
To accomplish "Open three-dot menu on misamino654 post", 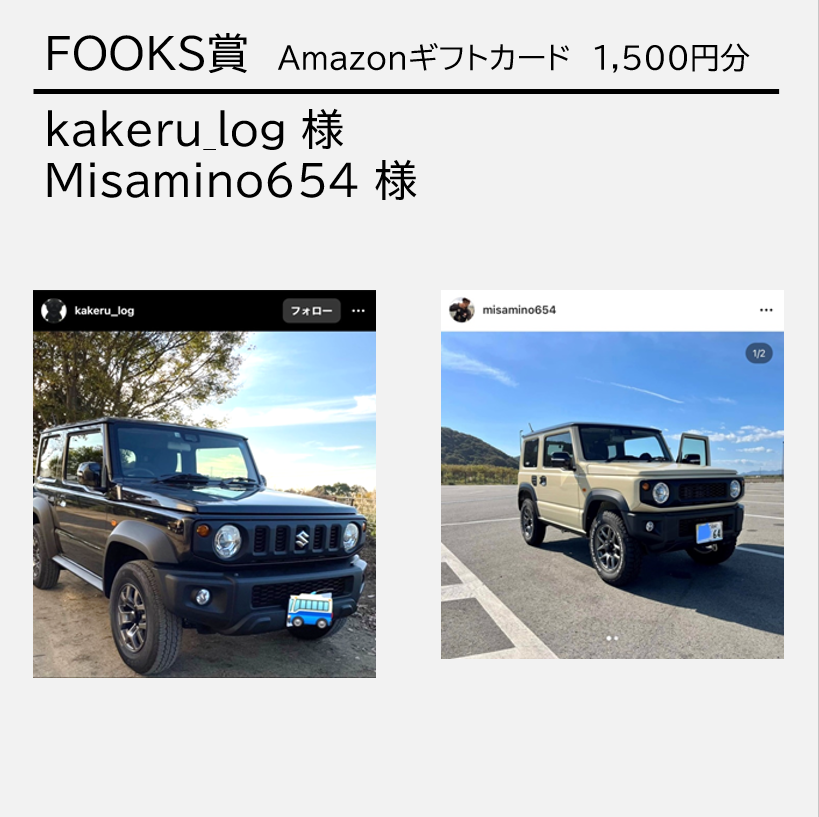I will coord(766,310).
